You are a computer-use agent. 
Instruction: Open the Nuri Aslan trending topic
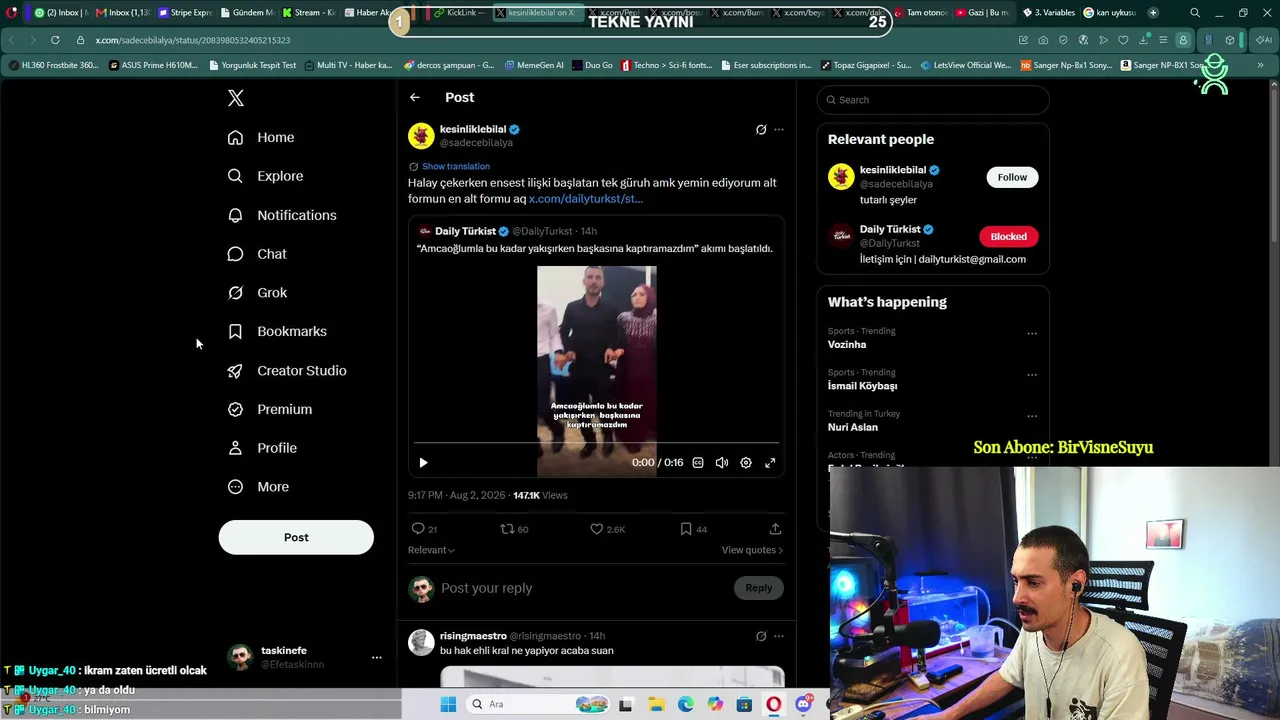853,427
